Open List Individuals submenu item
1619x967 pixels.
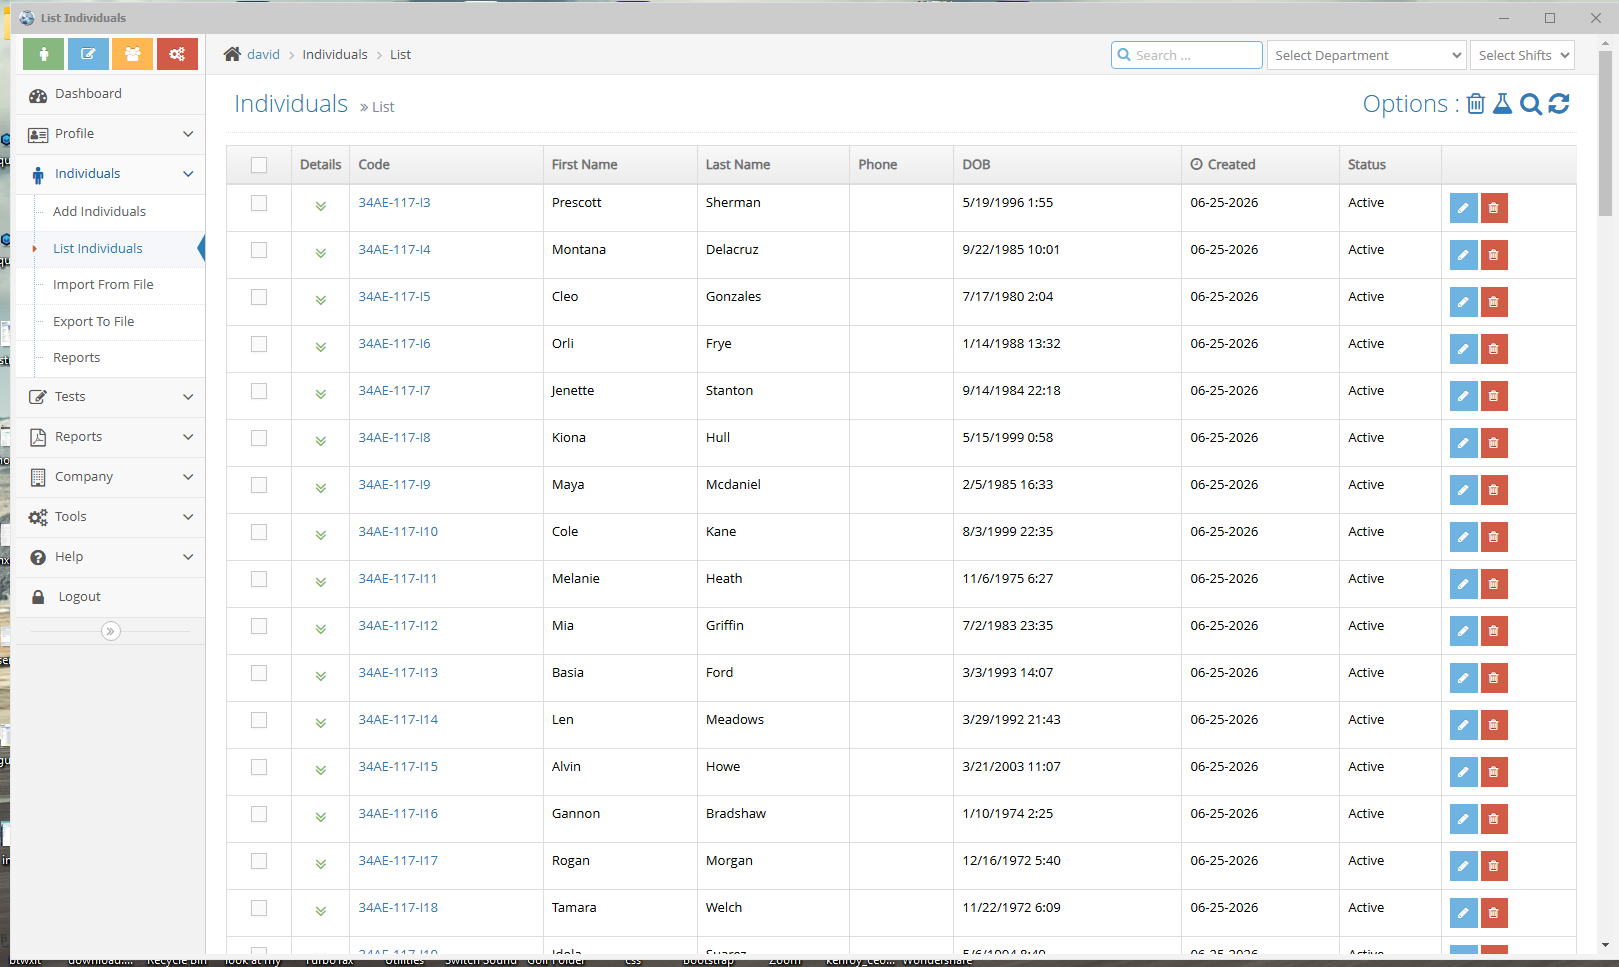(97, 248)
